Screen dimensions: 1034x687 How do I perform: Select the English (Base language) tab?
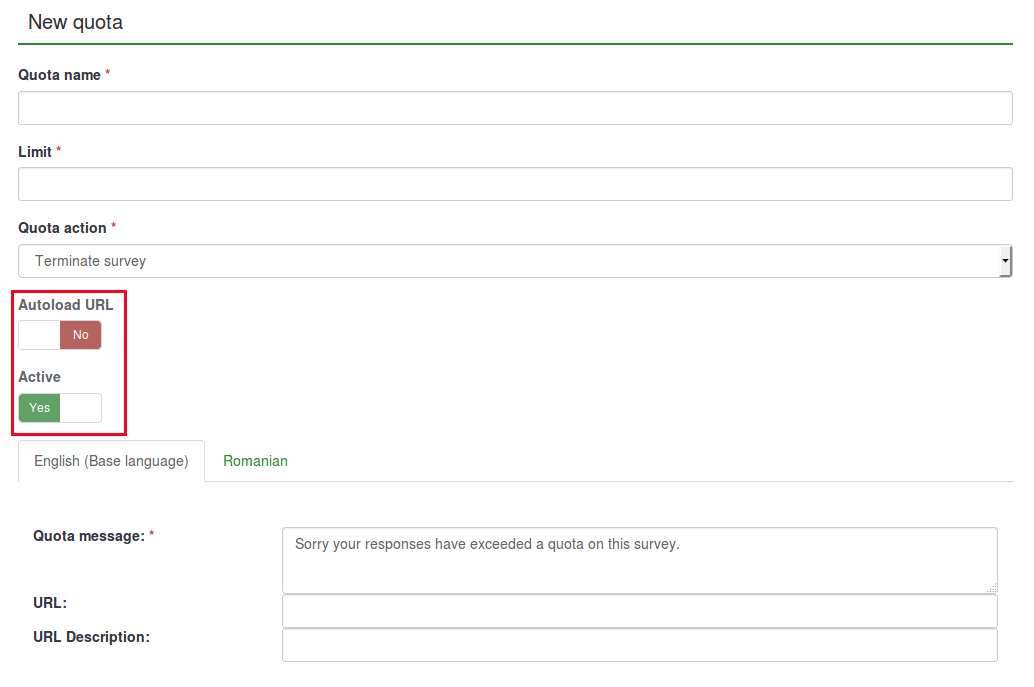pyautogui.click(x=111, y=461)
